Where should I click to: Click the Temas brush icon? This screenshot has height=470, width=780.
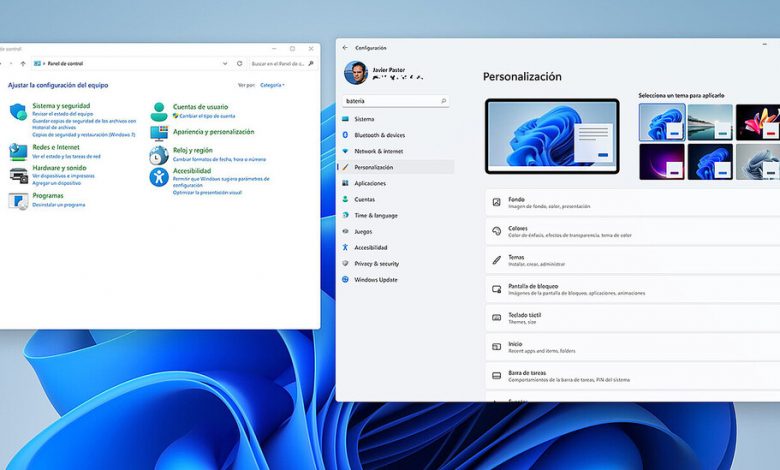pyautogui.click(x=496, y=260)
